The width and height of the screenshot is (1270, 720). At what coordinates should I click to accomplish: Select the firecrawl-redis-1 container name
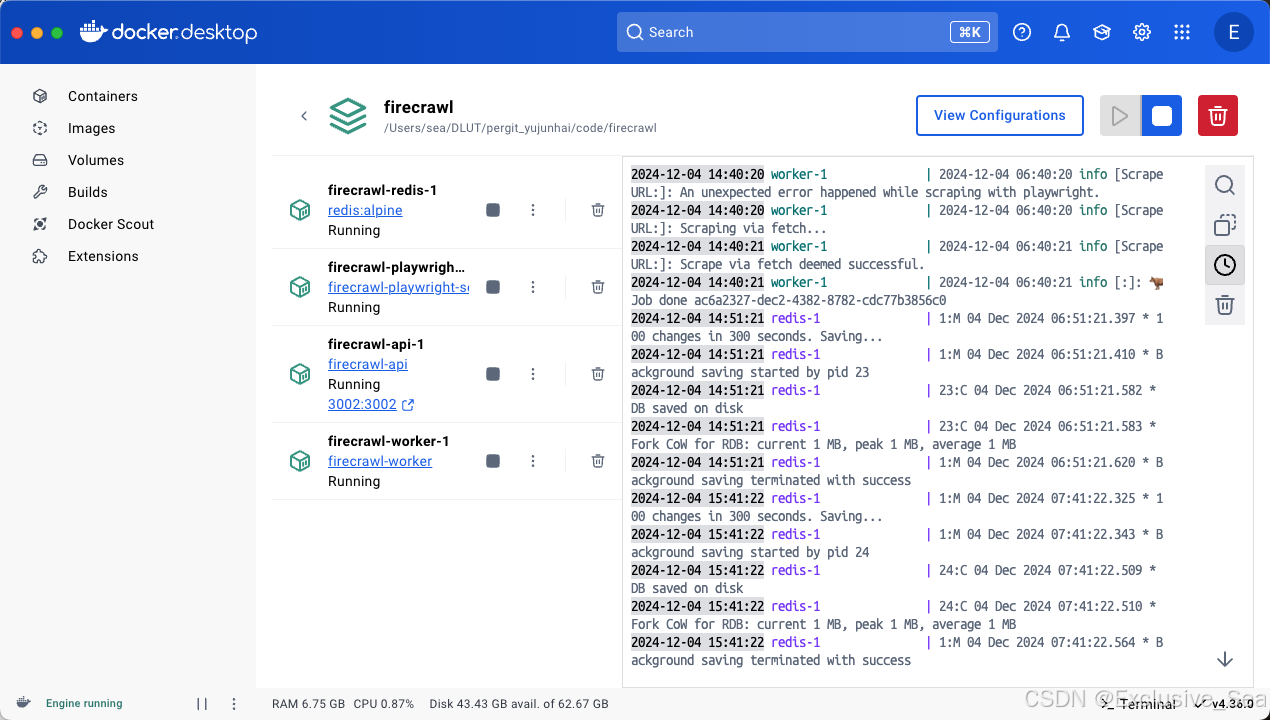[x=382, y=190]
